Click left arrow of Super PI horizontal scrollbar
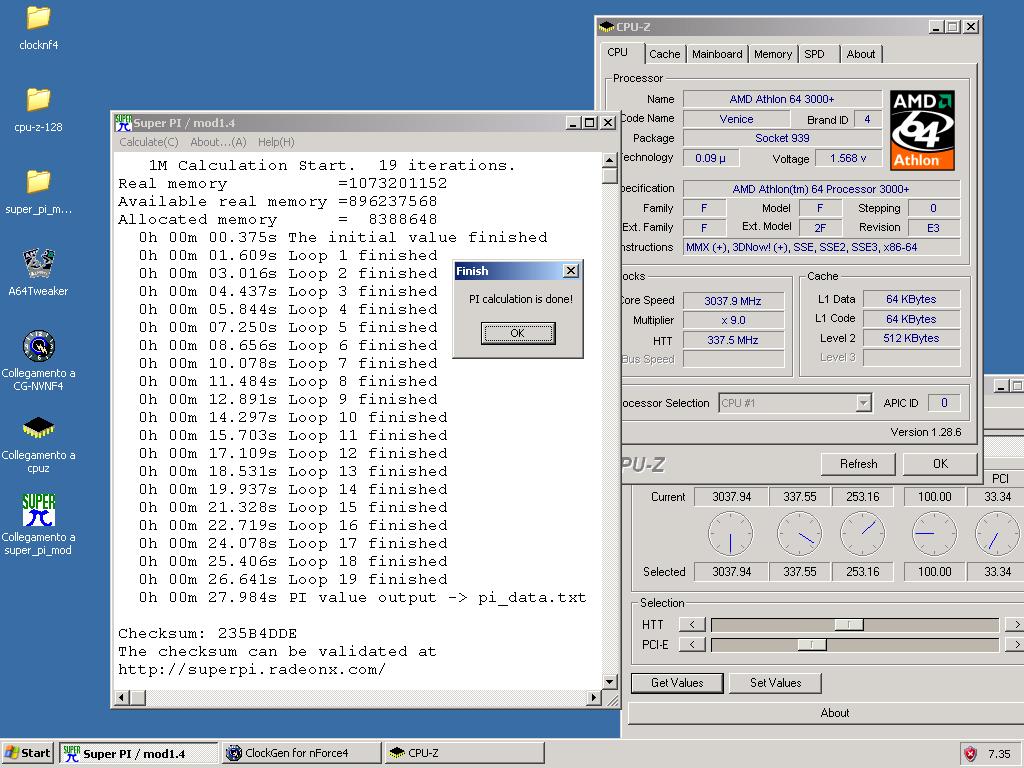Screen dimensions: 1024x768 pyautogui.click(x=122, y=697)
